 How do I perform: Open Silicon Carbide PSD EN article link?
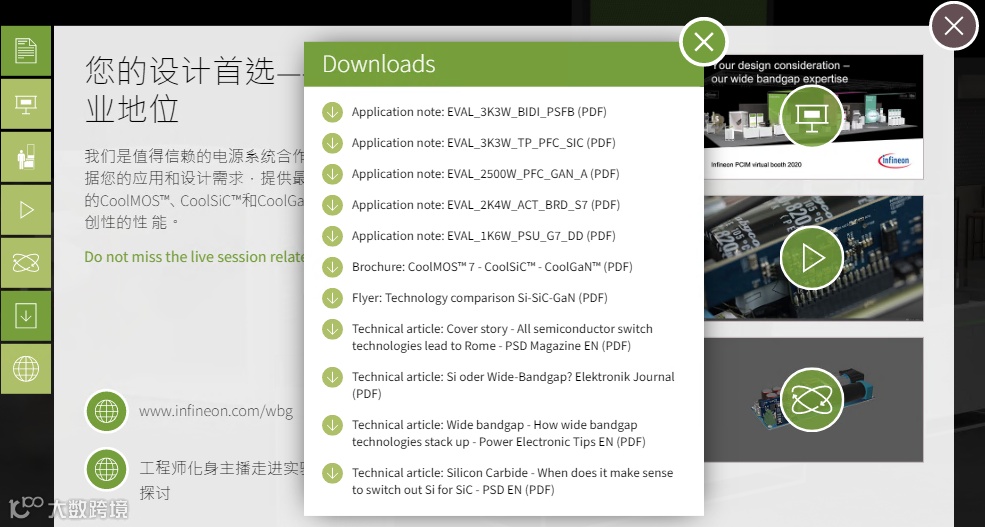(x=513, y=481)
